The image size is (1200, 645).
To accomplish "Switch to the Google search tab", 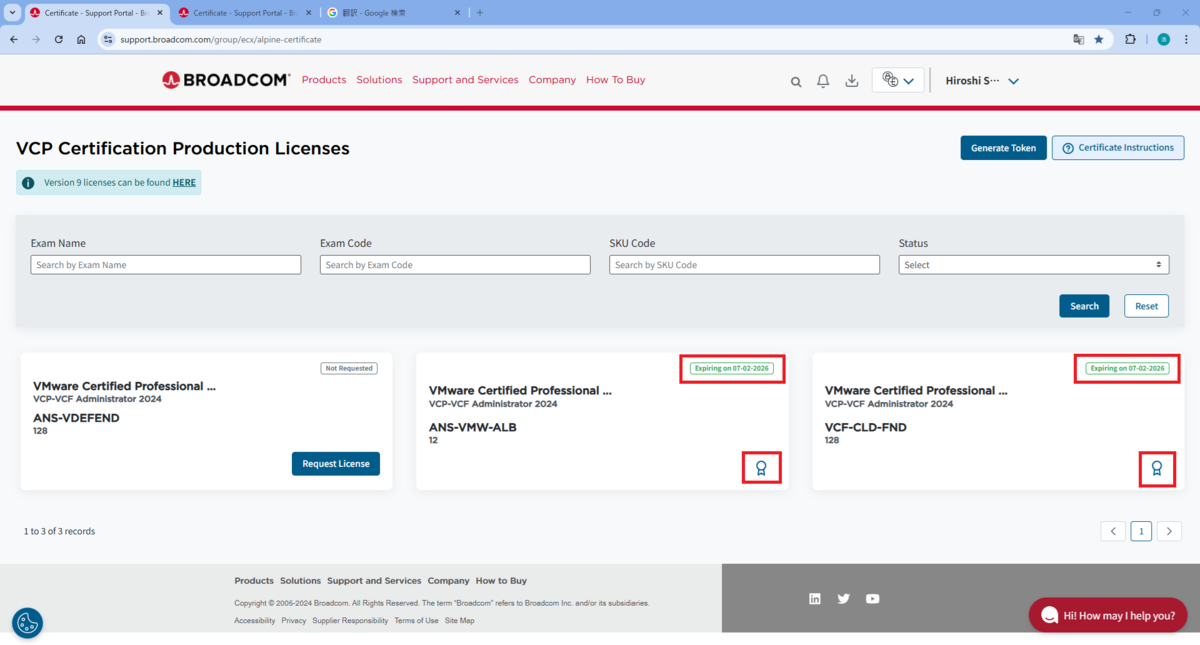I will (395, 13).
